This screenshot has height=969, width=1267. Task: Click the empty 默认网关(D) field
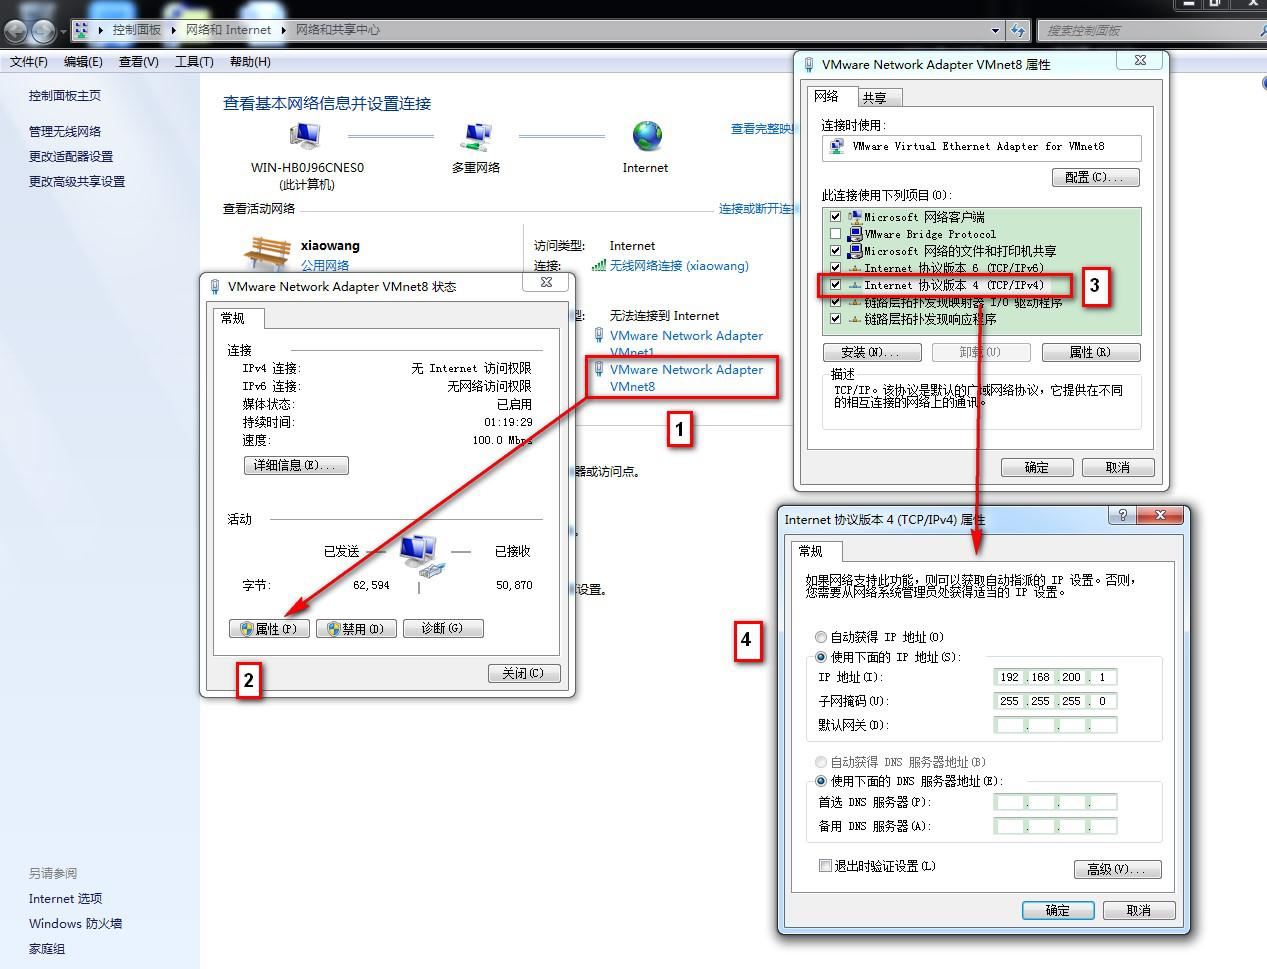pos(1056,725)
